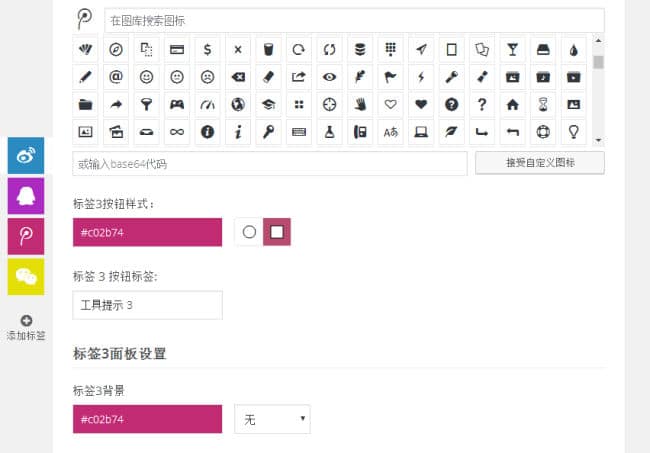This screenshot has height=453, width=650.
Task: Select the circled question mark icon
Action: pyautogui.click(x=451, y=104)
